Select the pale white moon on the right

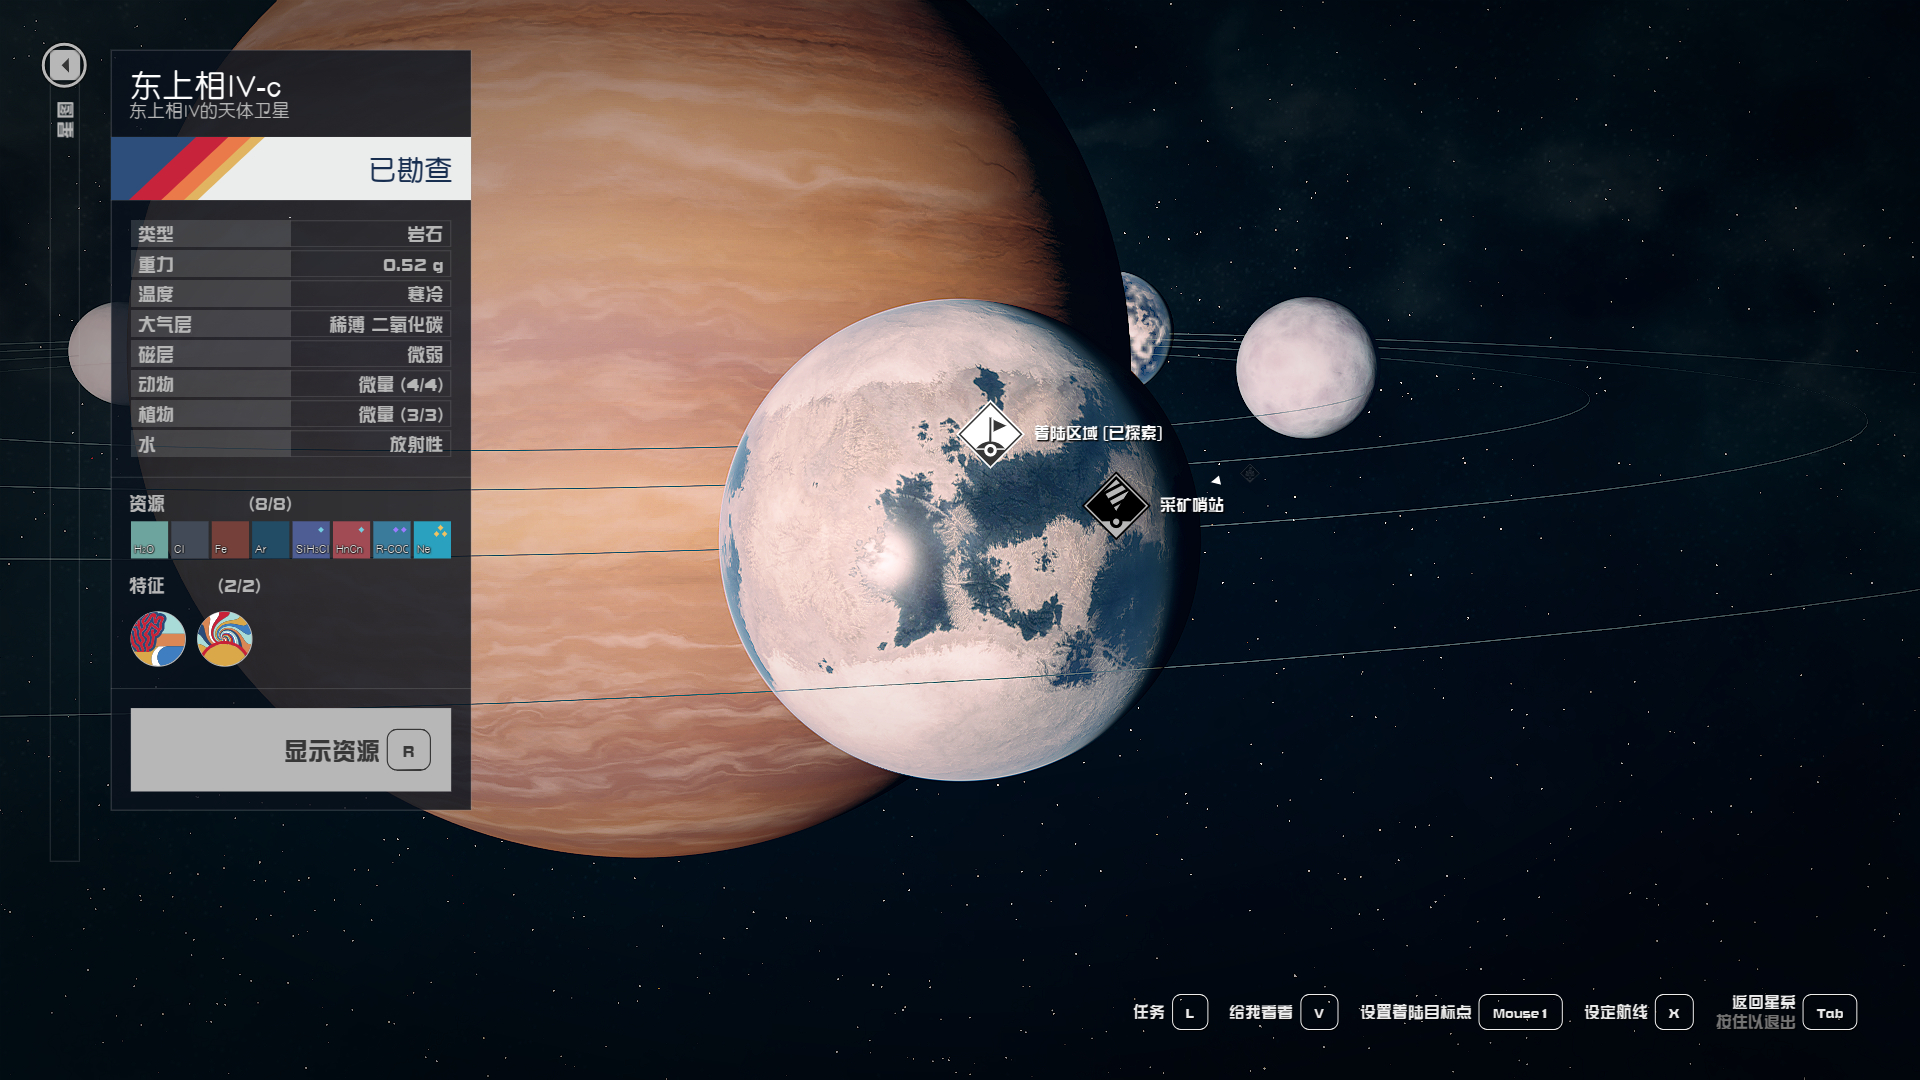coord(1306,367)
